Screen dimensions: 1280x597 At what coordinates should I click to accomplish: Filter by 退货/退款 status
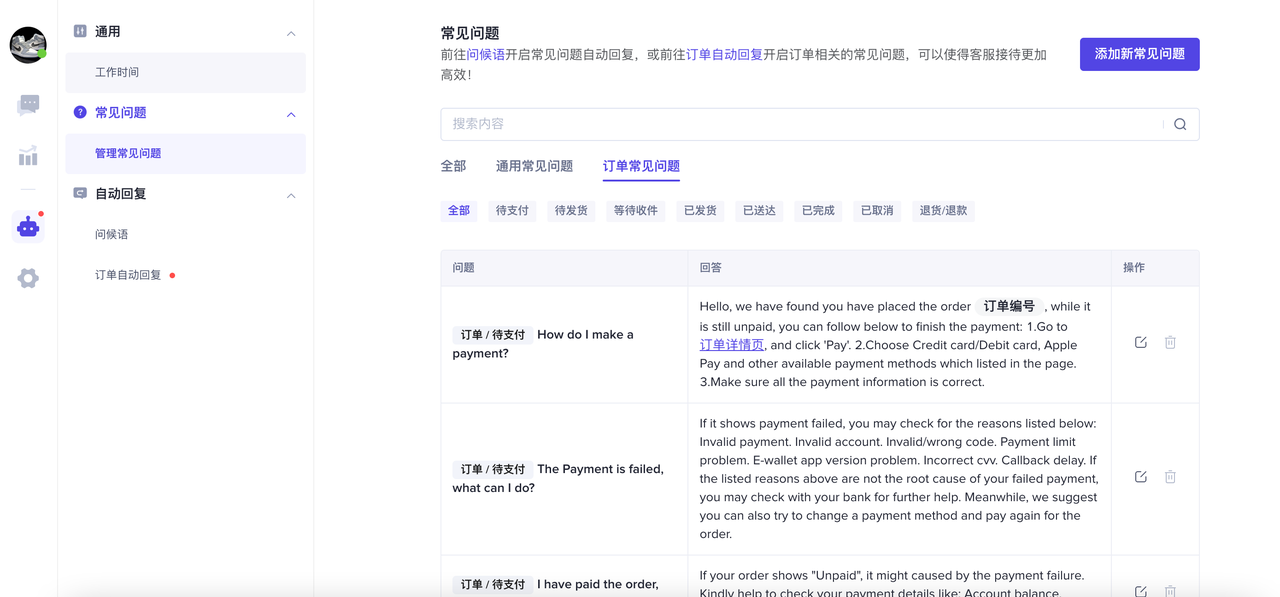tap(943, 211)
